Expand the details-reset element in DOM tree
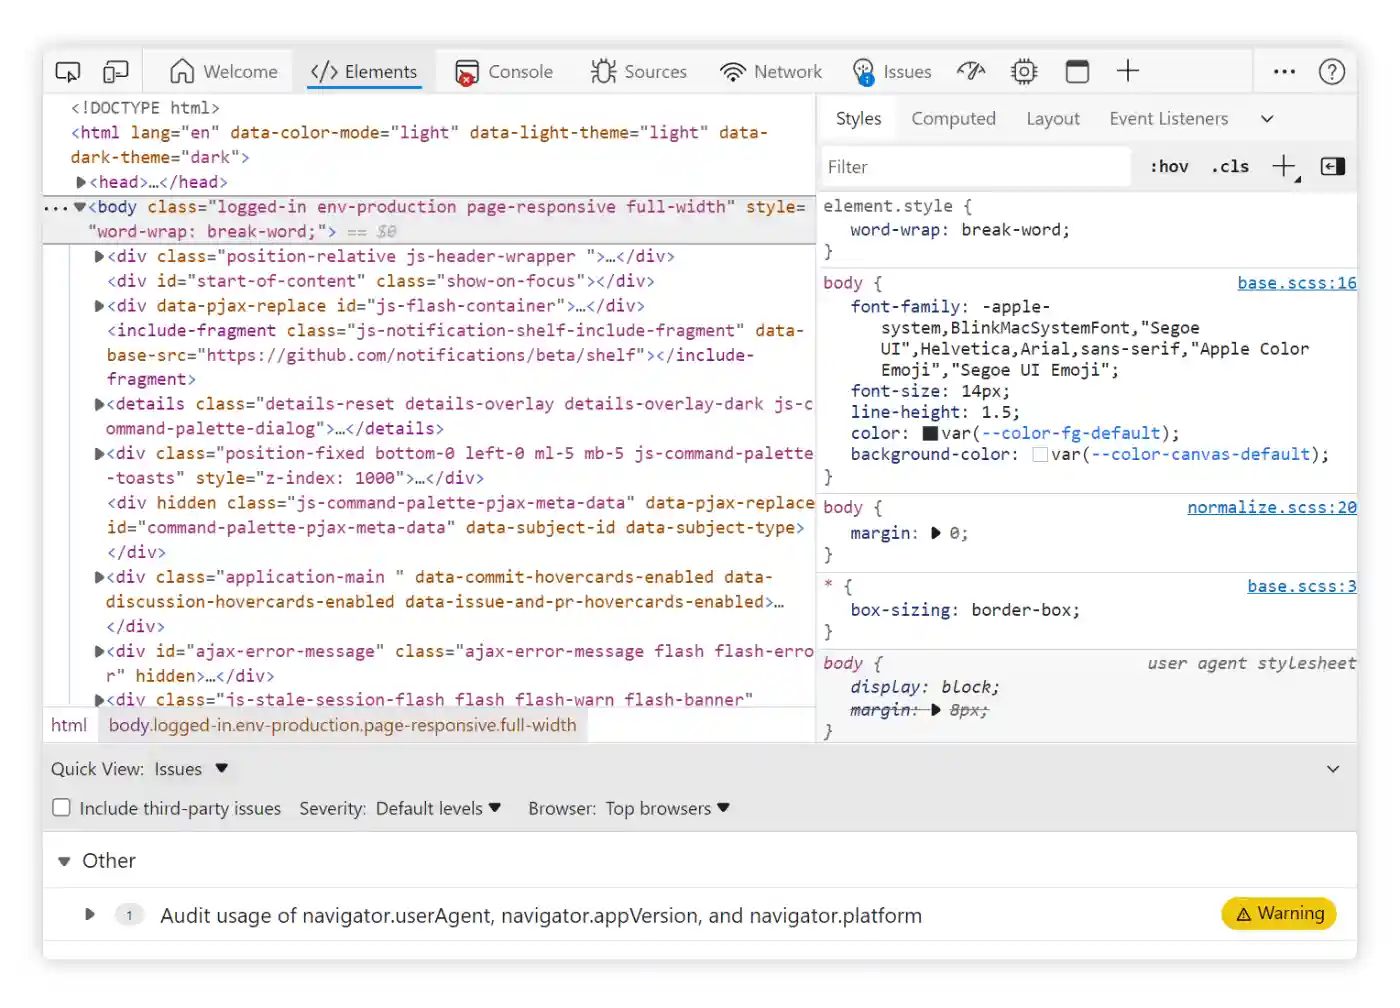 click(x=97, y=403)
